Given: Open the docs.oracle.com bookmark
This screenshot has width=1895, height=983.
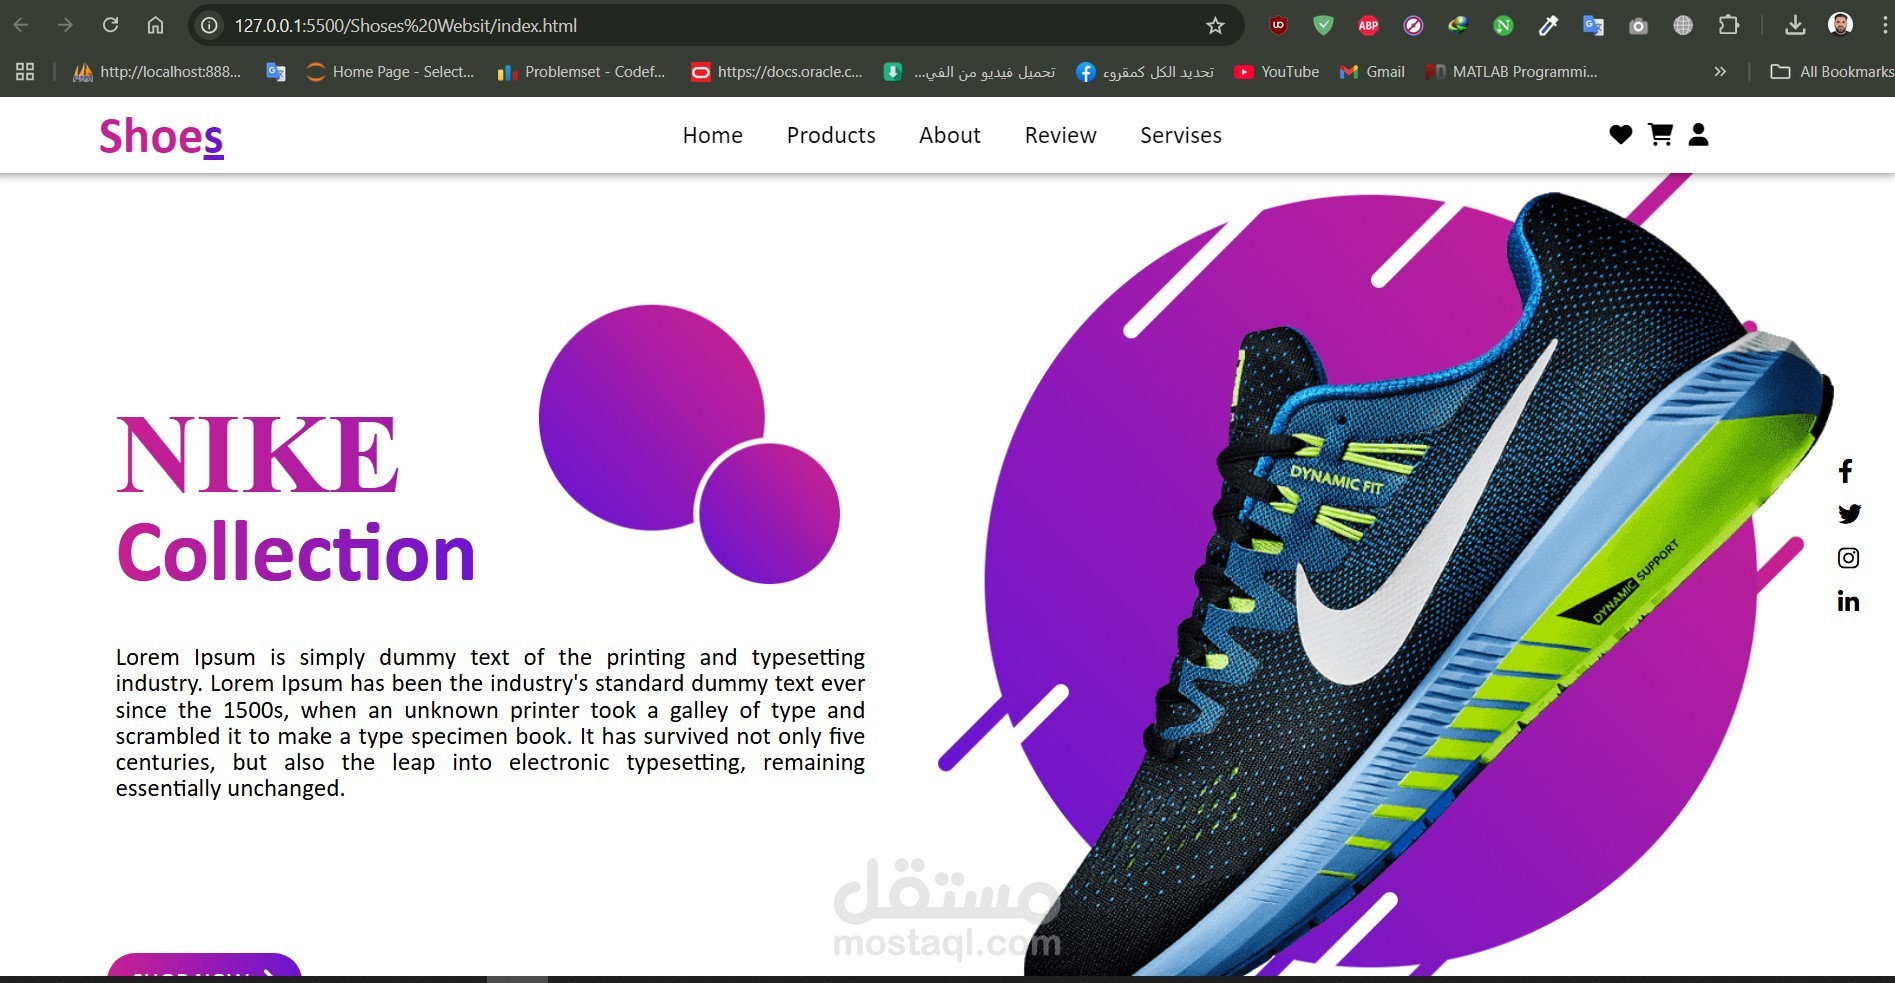Looking at the screenshot, I should [777, 71].
